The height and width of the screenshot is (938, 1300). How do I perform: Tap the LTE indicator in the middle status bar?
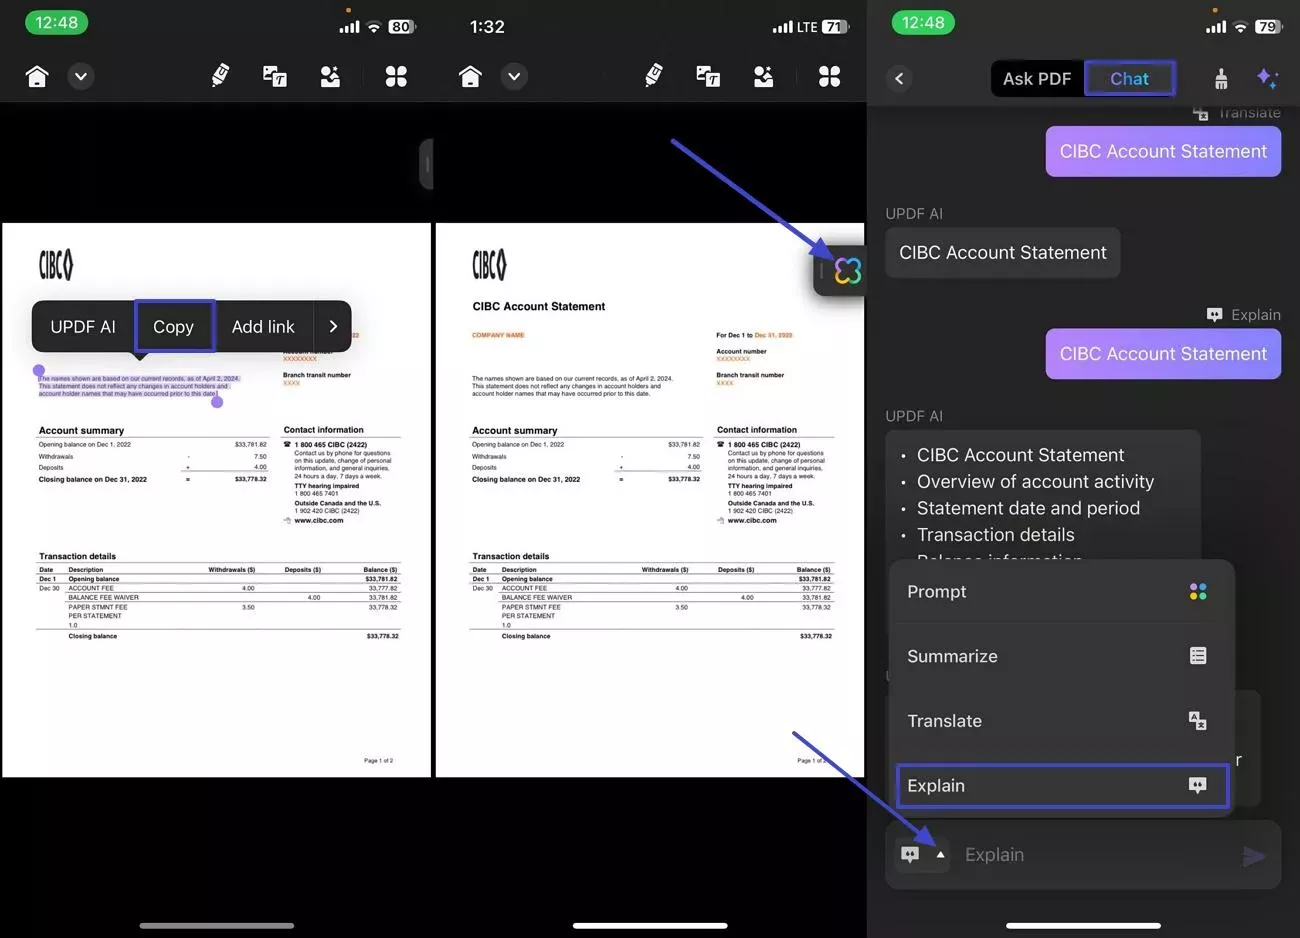(807, 27)
